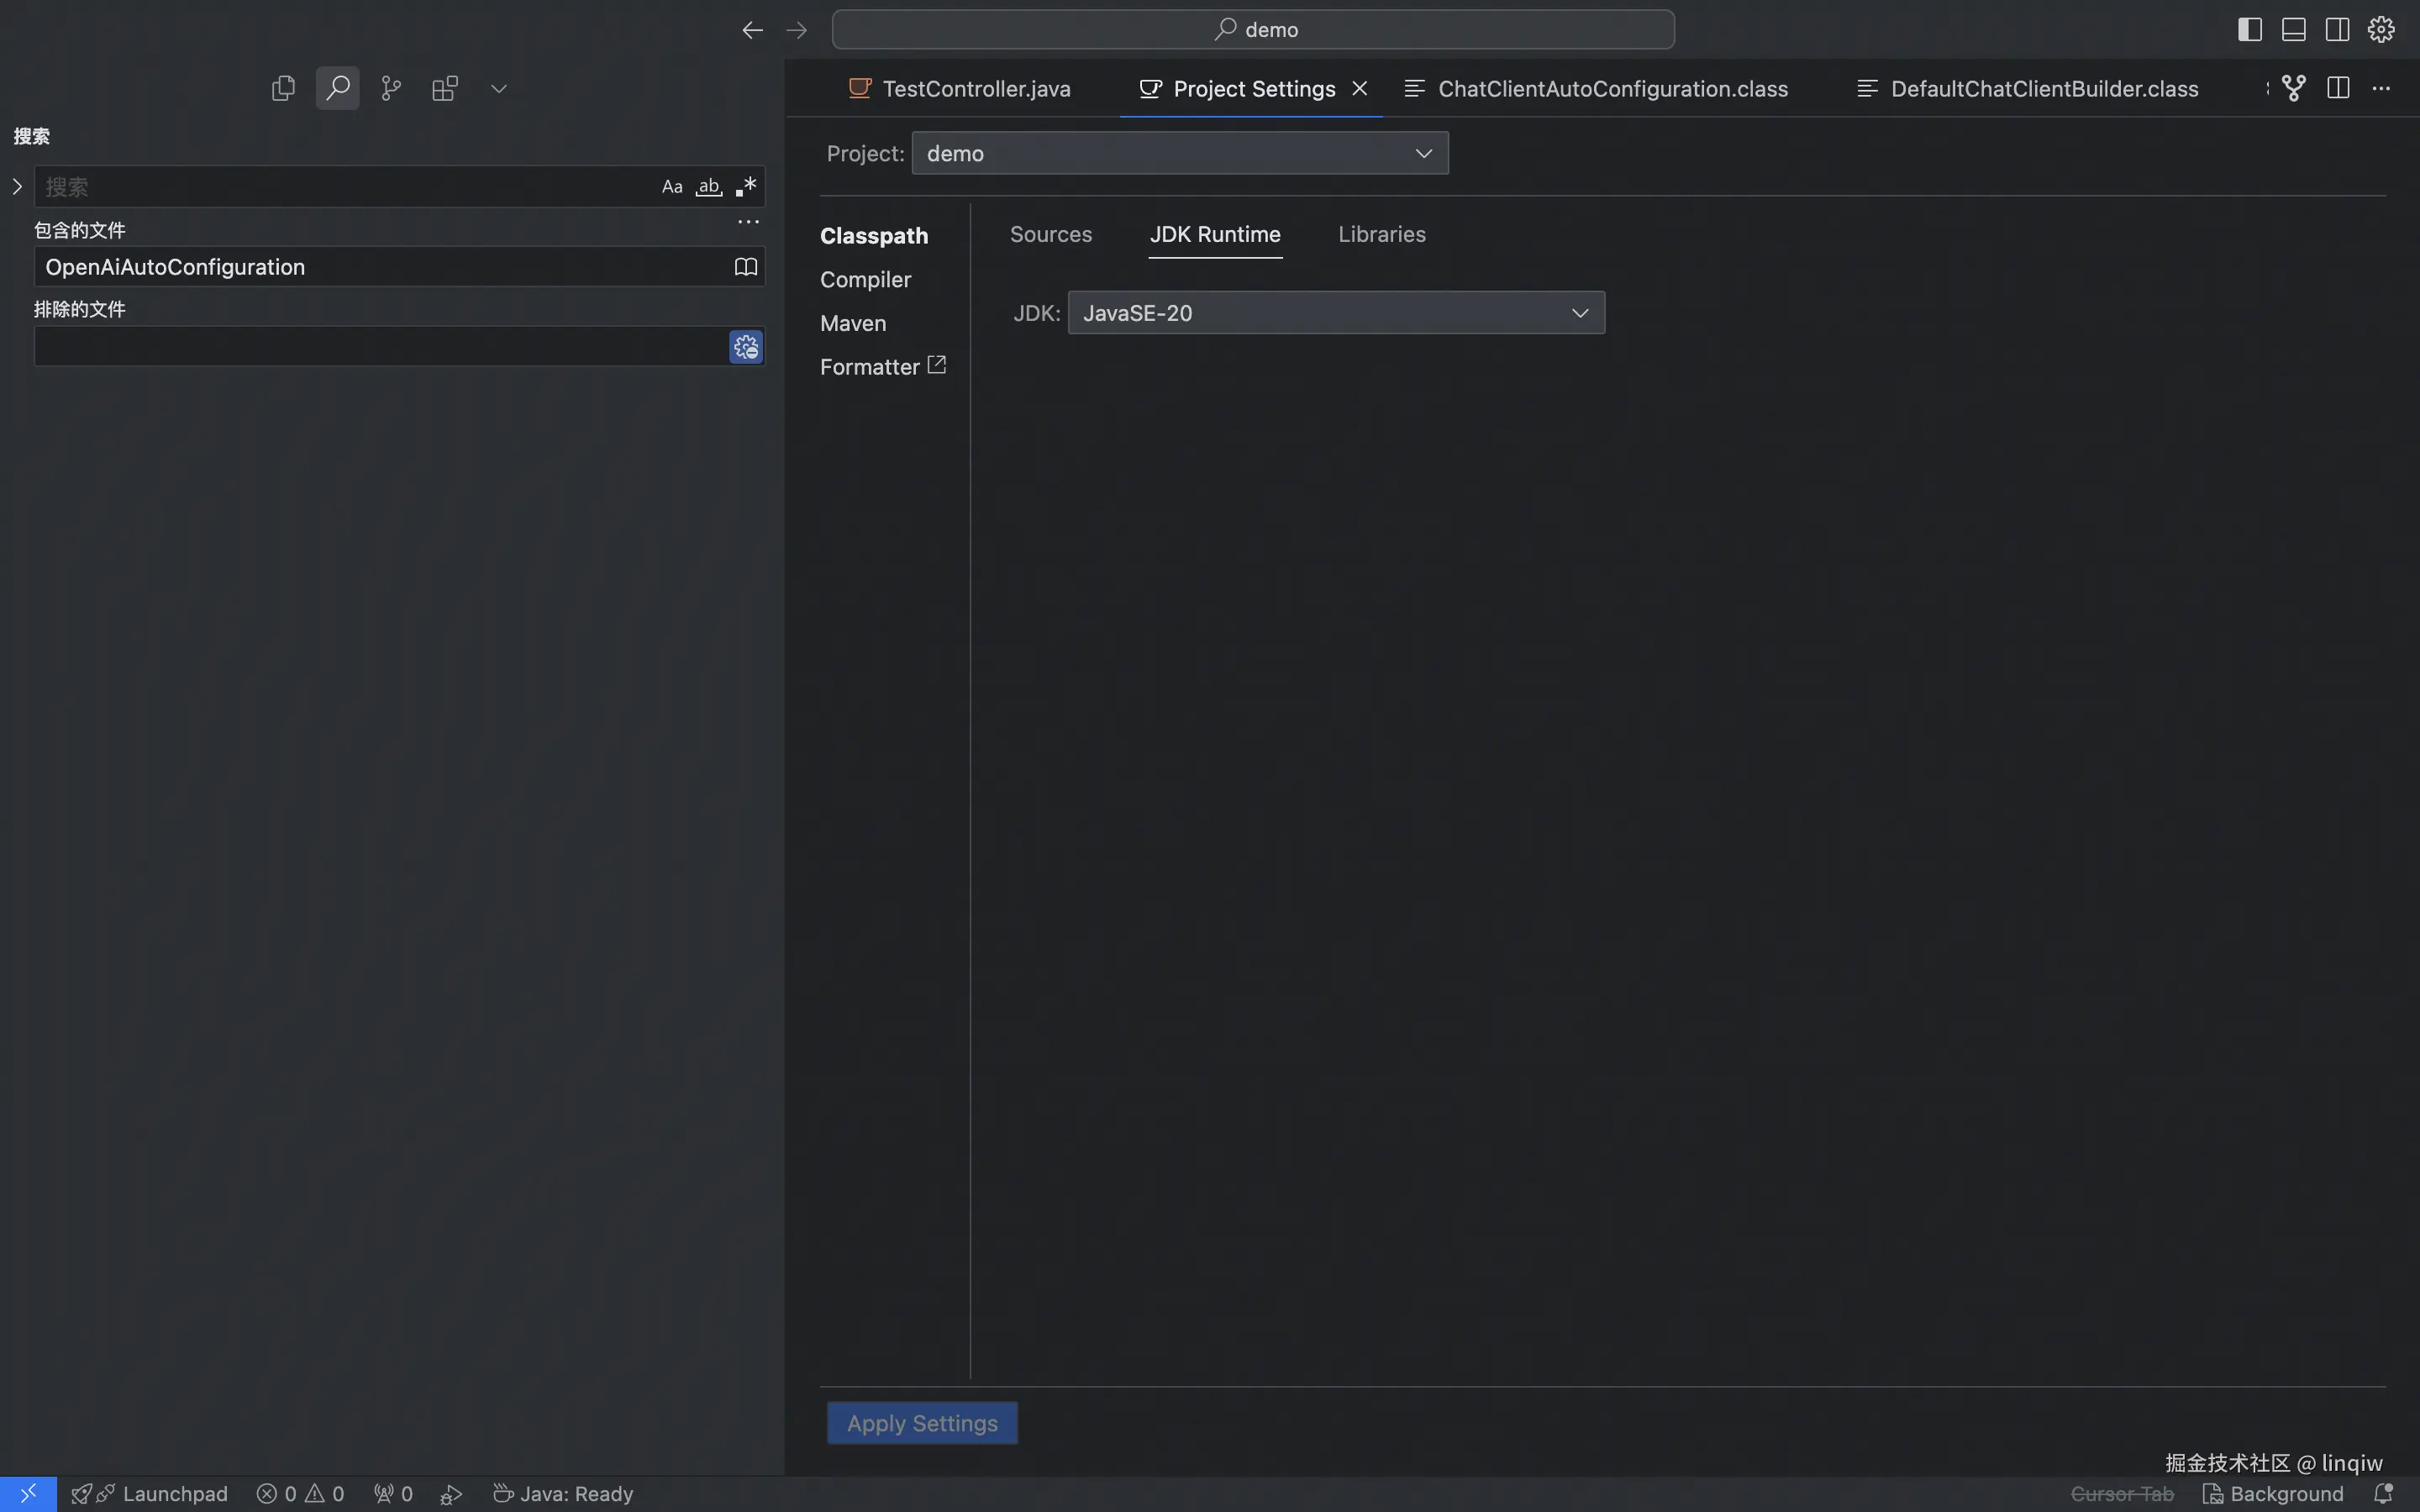
Task: Open the JDK JavaSE-20 dropdown
Action: pyautogui.click(x=1336, y=313)
